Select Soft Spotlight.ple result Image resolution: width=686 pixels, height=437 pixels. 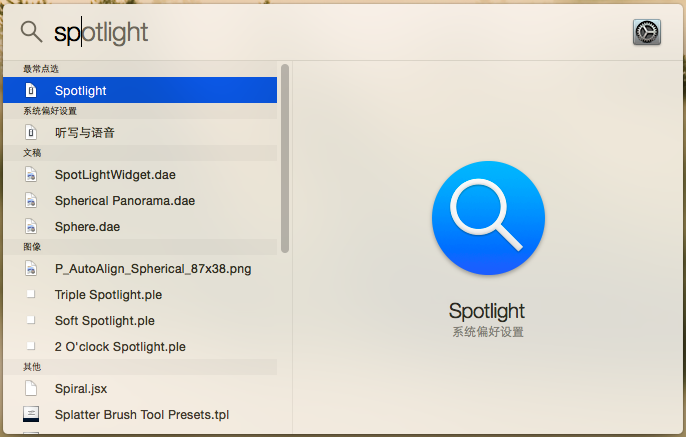point(140,321)
